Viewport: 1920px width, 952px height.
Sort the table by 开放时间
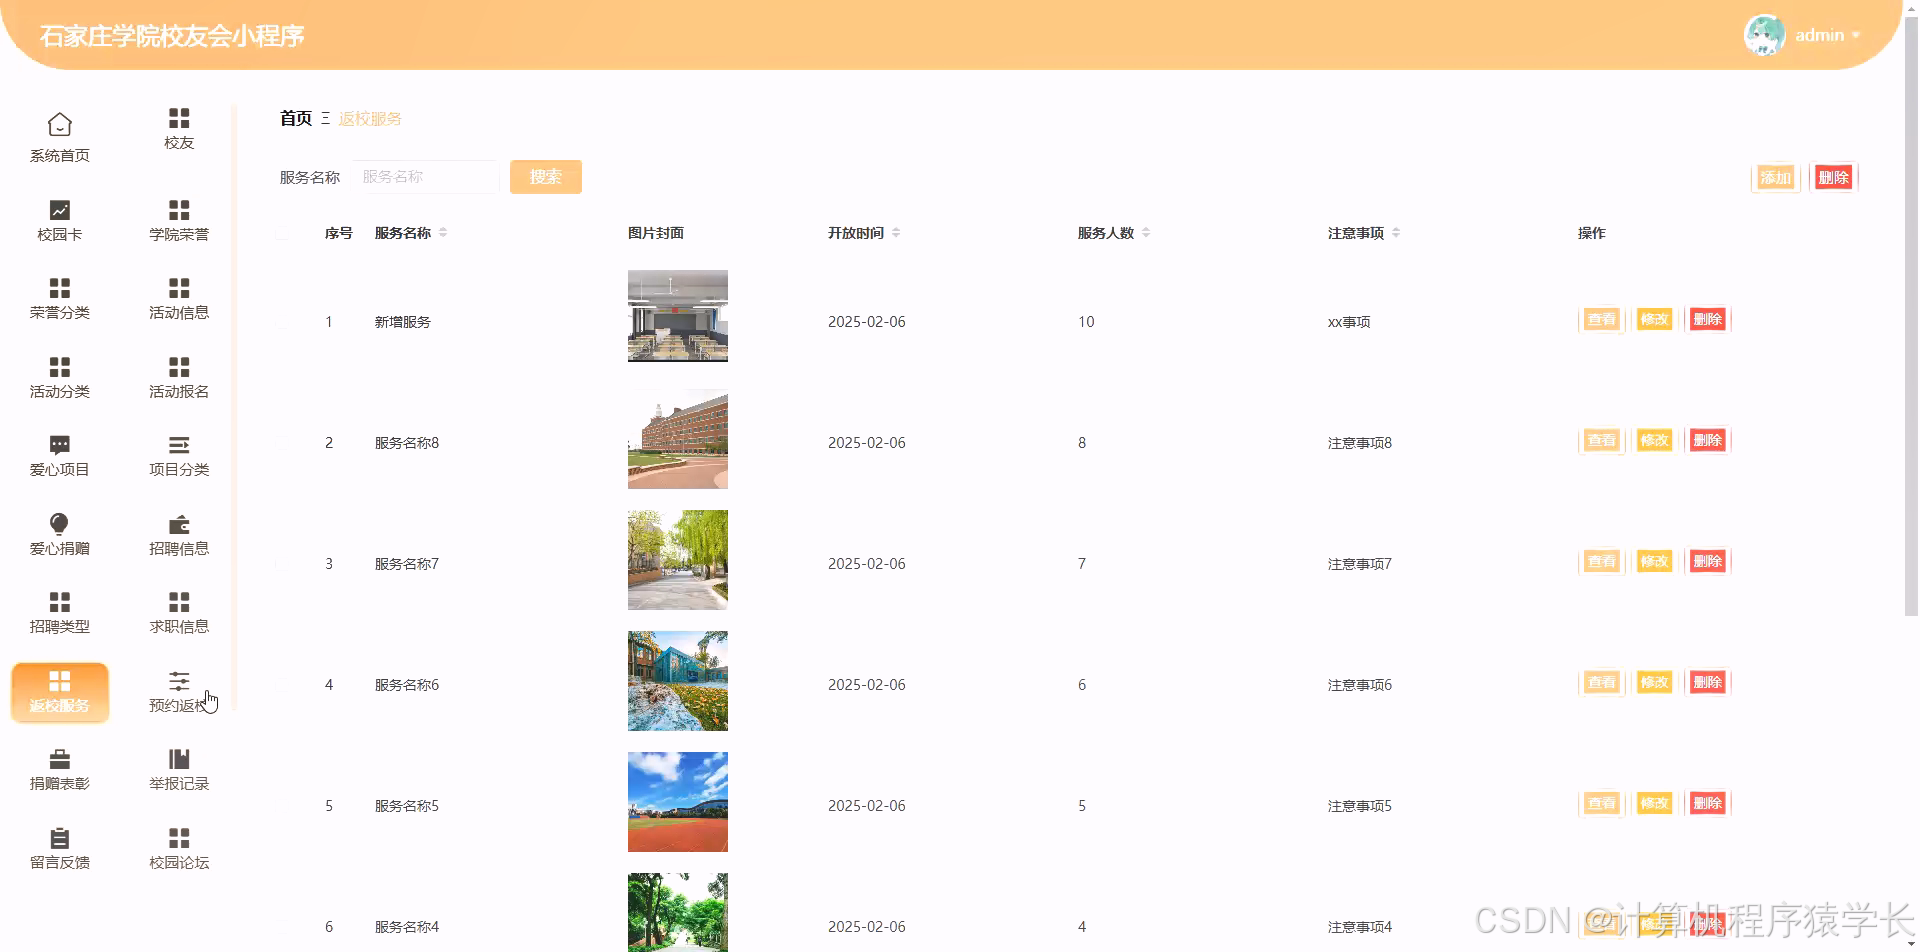point(896,232)
